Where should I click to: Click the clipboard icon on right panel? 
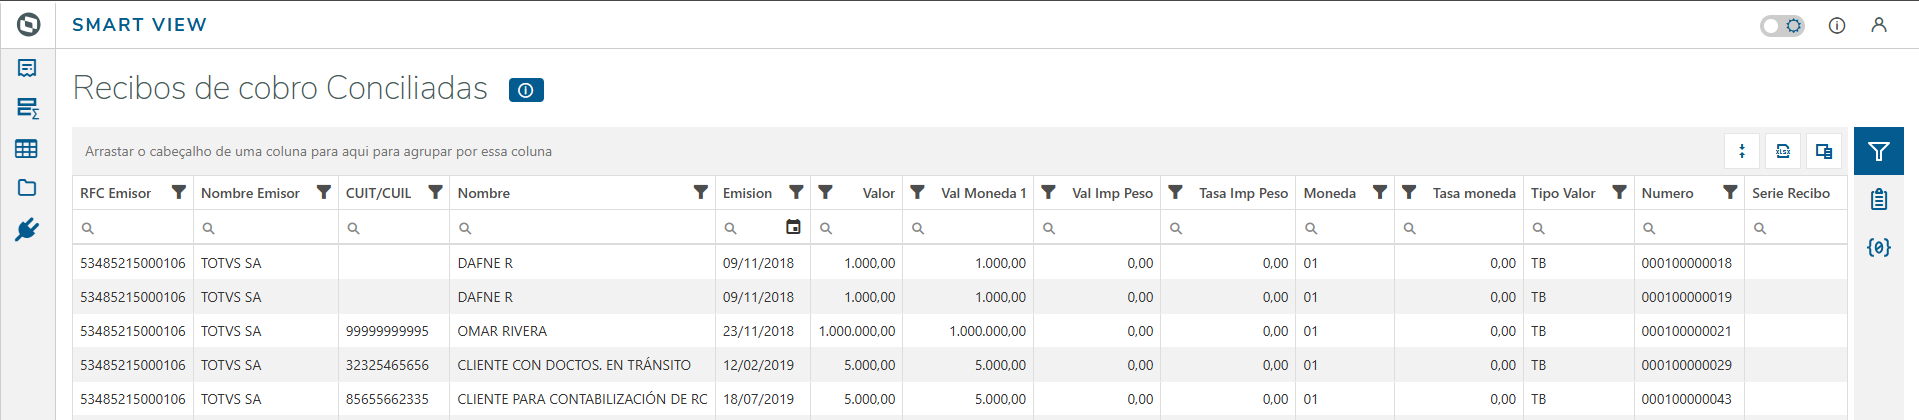click(1878, 199)
